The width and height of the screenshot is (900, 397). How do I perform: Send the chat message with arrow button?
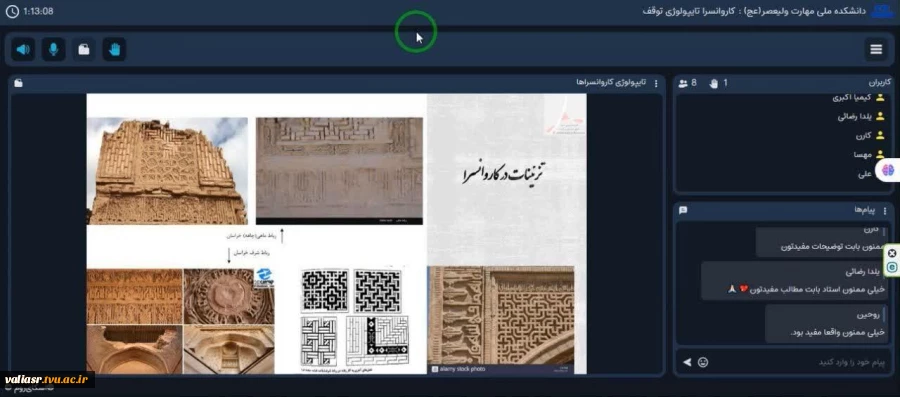coord(686,362)
